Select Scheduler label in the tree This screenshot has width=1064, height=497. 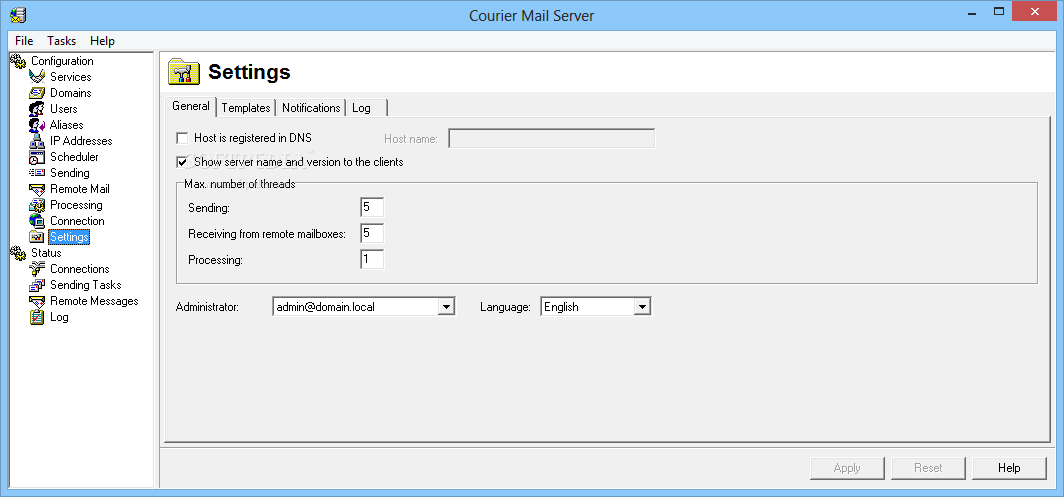point(74,157)
